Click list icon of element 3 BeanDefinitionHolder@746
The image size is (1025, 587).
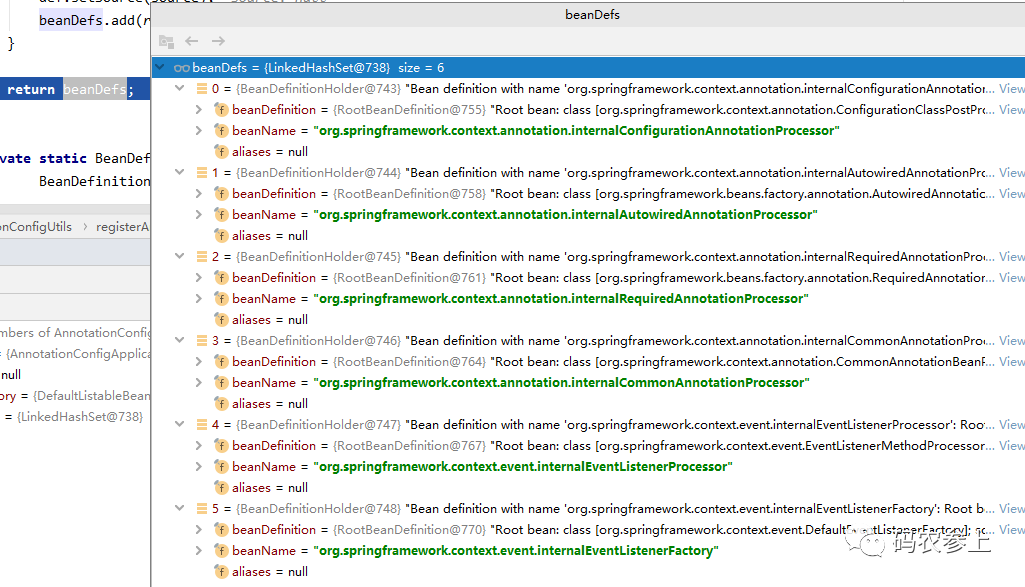202,341
